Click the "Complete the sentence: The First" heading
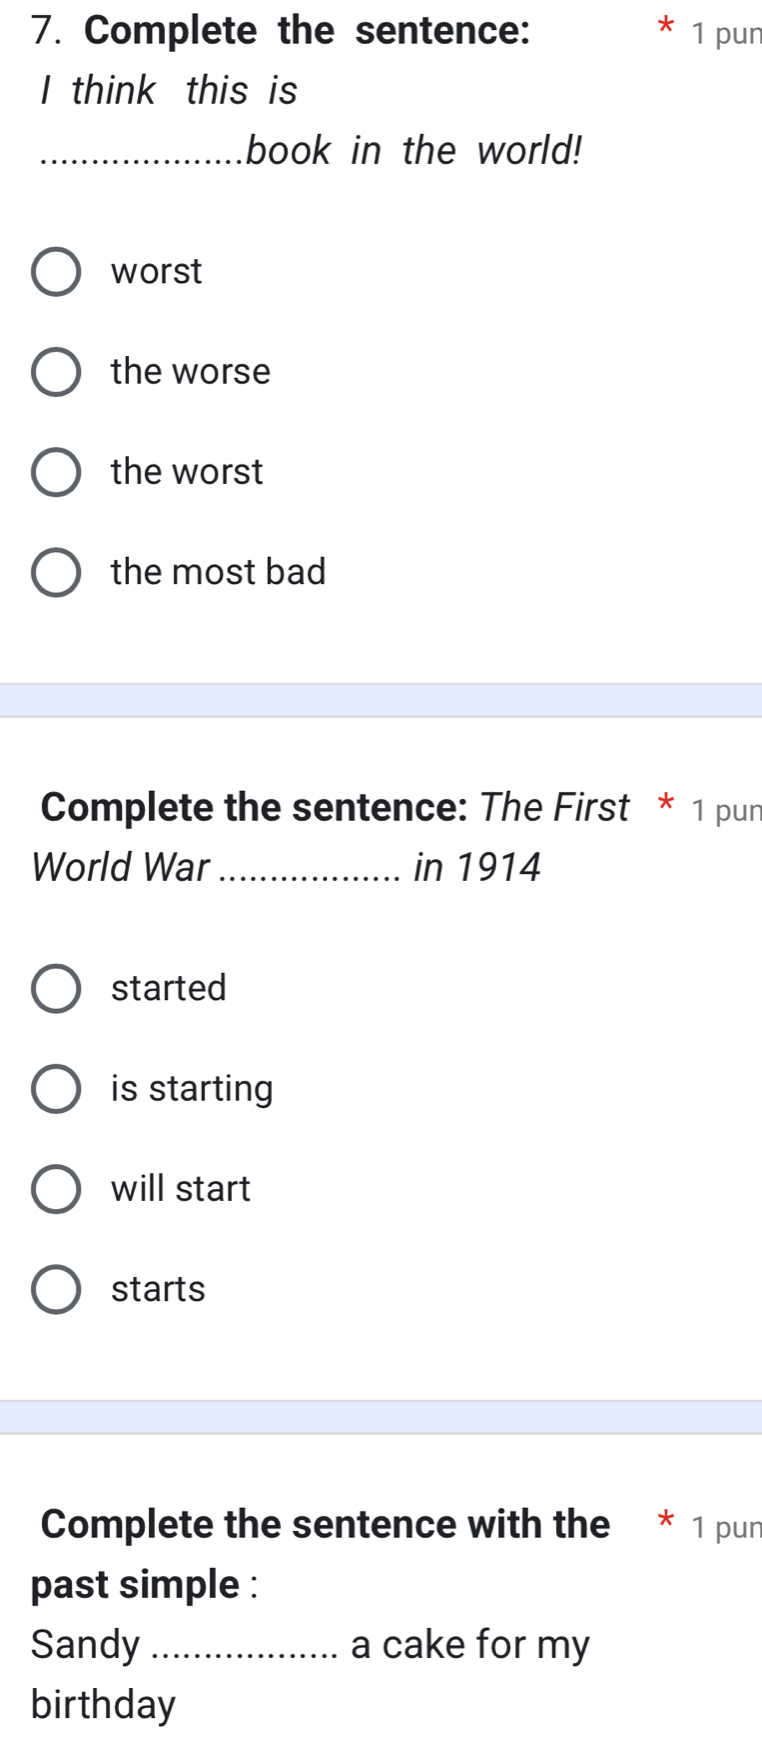This screenshot has height=1745, width=762. coord(335,807)
